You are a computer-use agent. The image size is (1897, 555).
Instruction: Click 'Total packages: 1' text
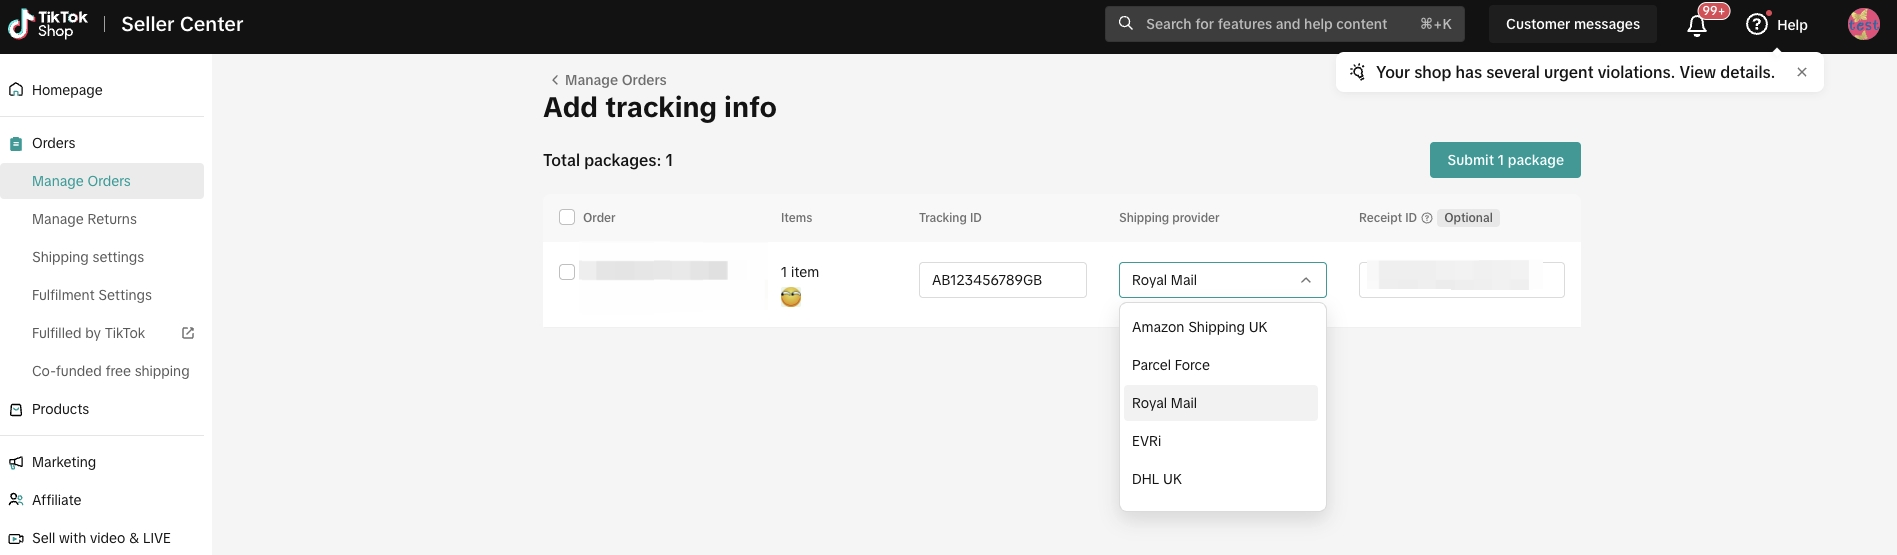608,160
